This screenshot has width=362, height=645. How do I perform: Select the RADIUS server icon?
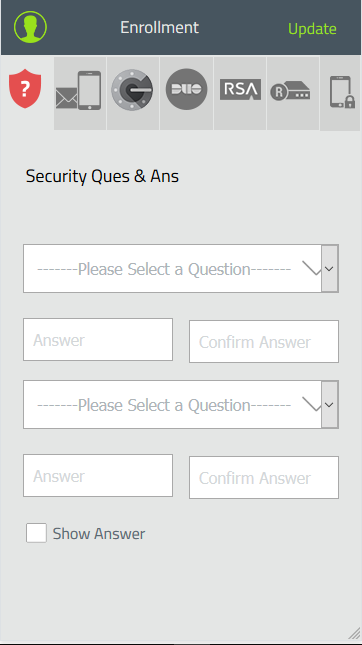293,93
